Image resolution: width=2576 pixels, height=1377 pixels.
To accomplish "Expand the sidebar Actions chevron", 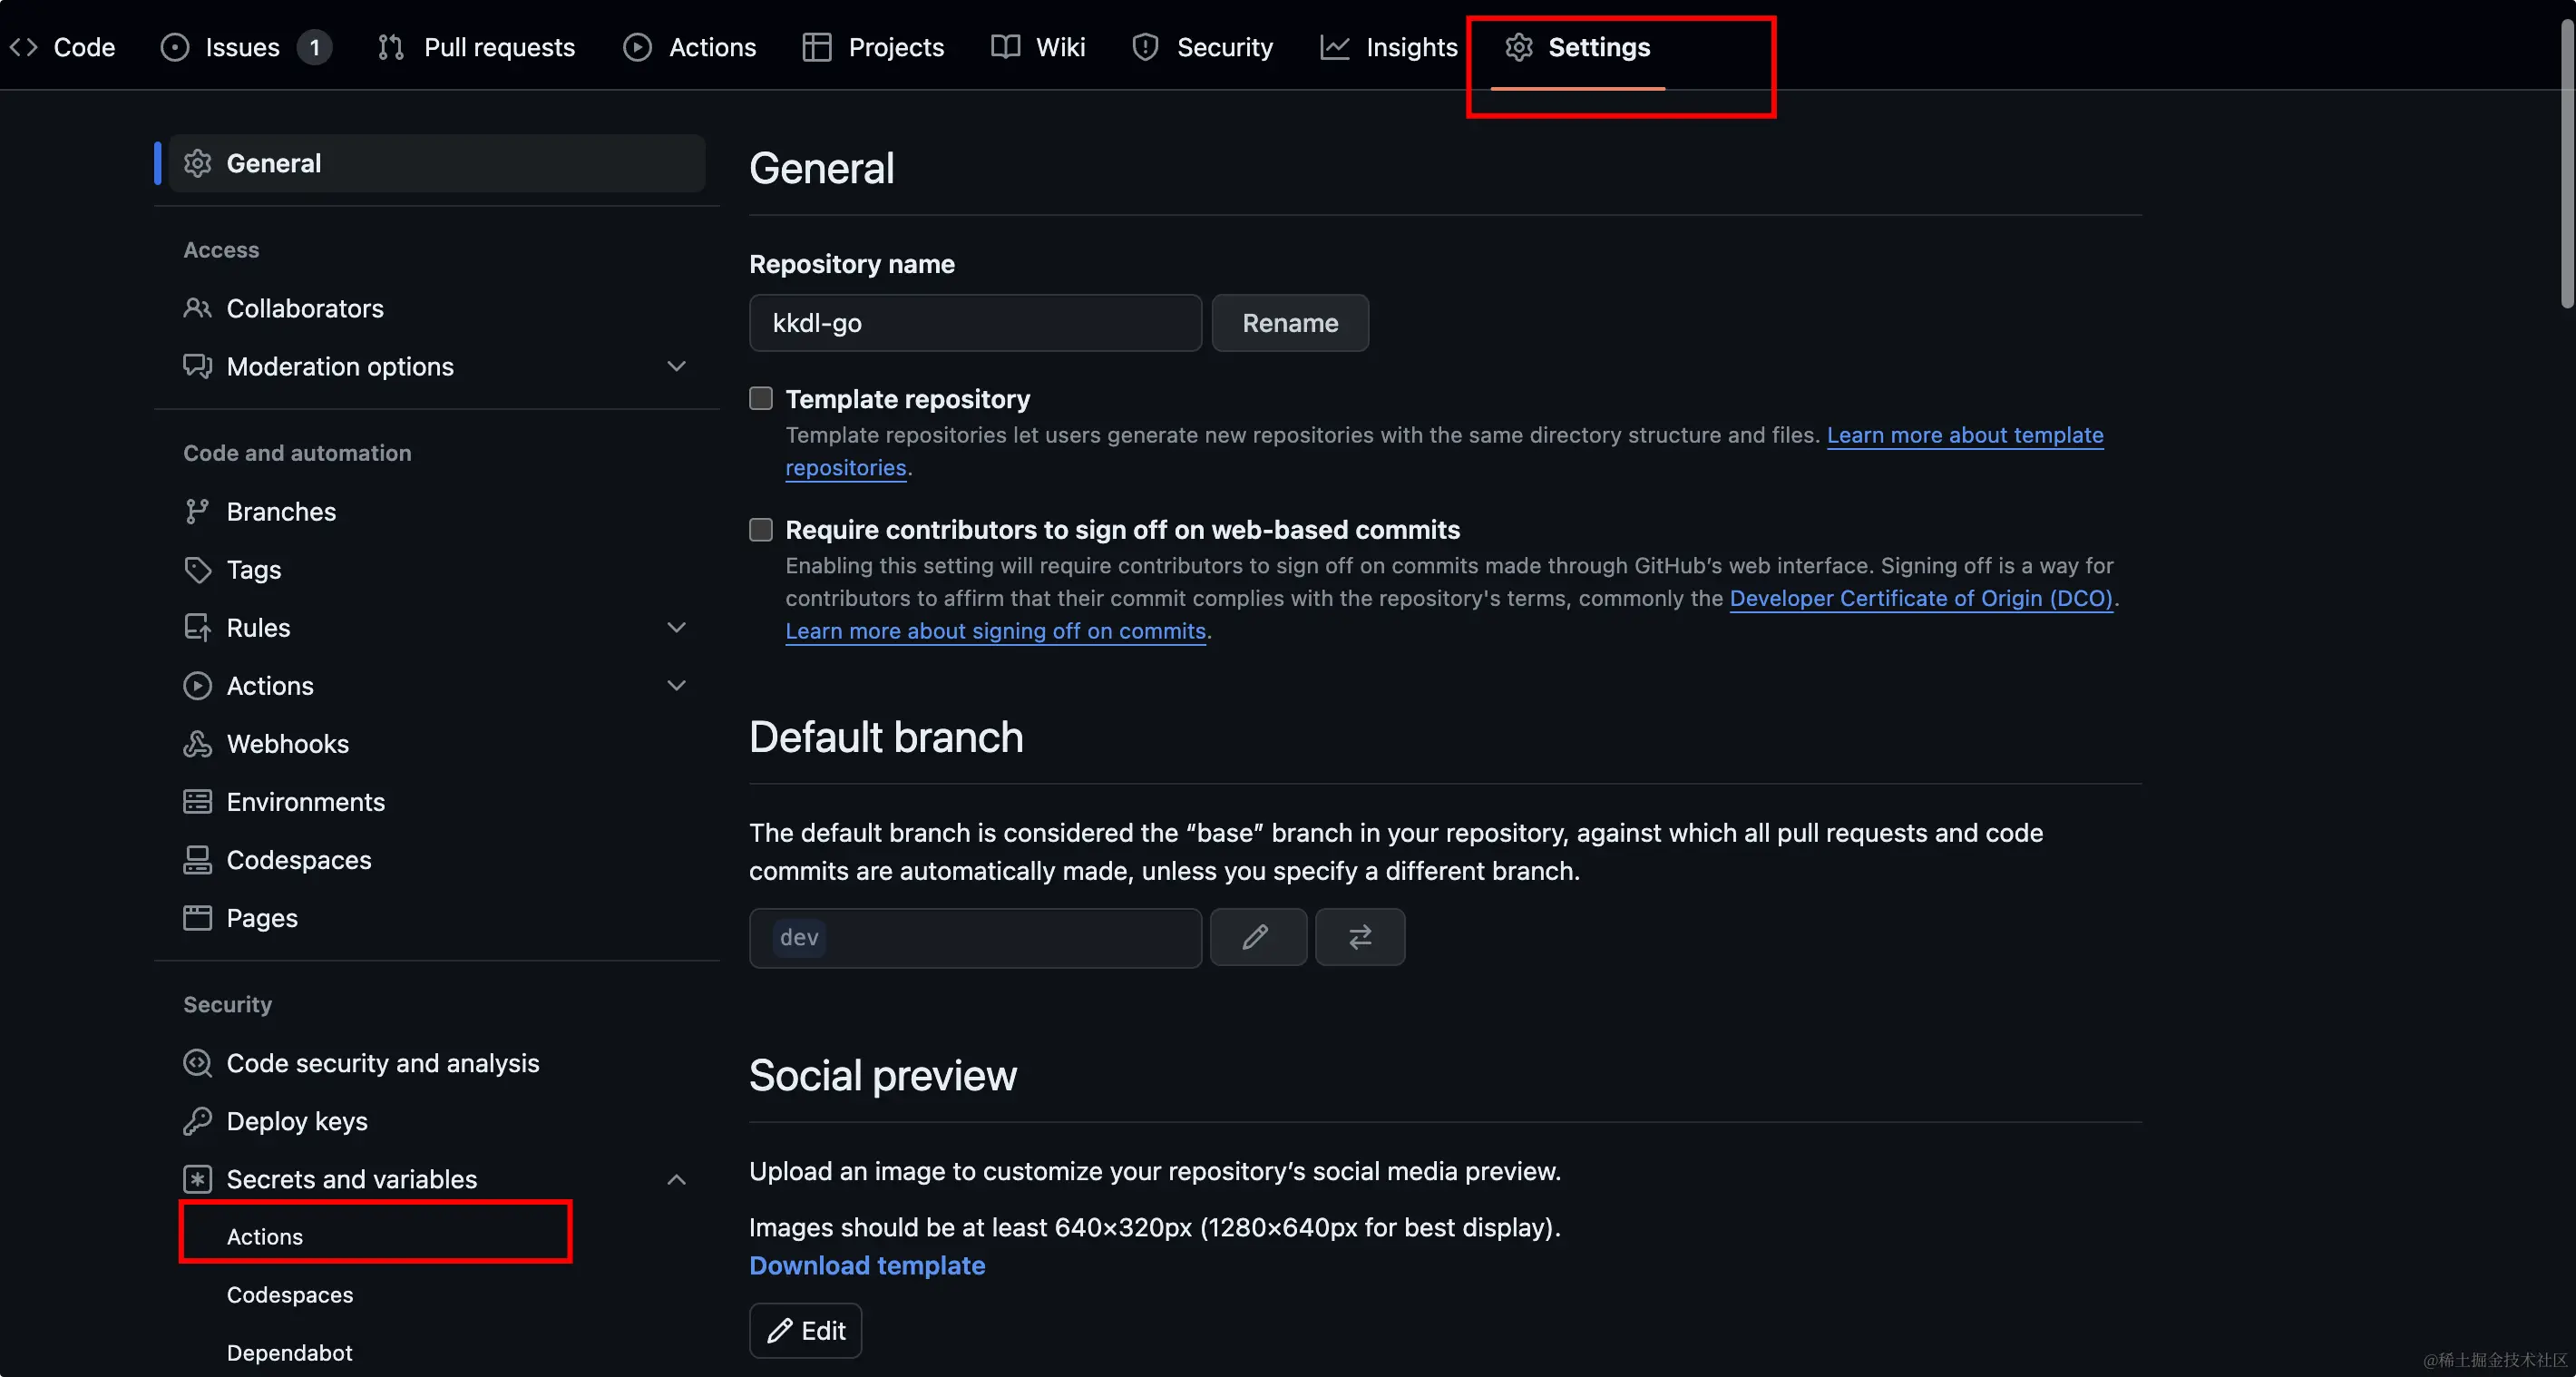I will (x=677, y=685).
